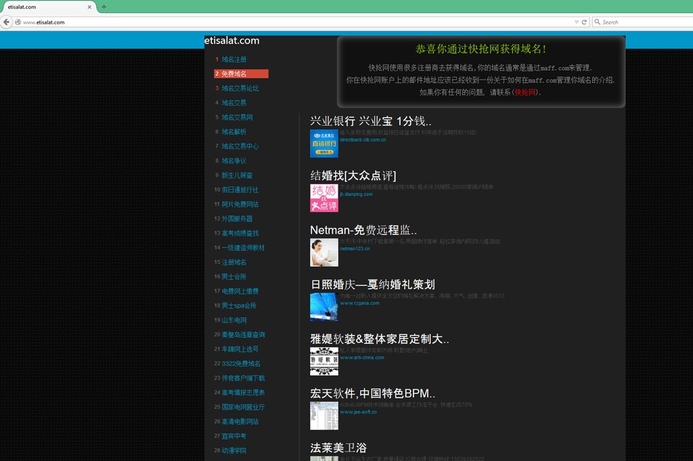
Task: Reload the page with the refresh icon
Action: 584,22
